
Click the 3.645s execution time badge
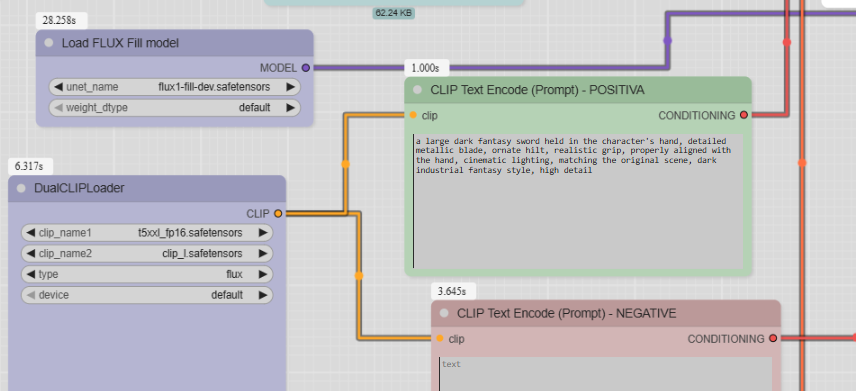(453, 291)
